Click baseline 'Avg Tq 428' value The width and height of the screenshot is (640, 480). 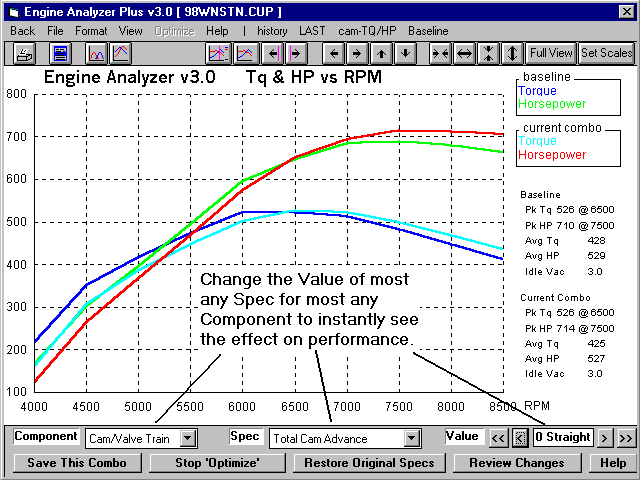pyautogui.click(x=596, y=241)
